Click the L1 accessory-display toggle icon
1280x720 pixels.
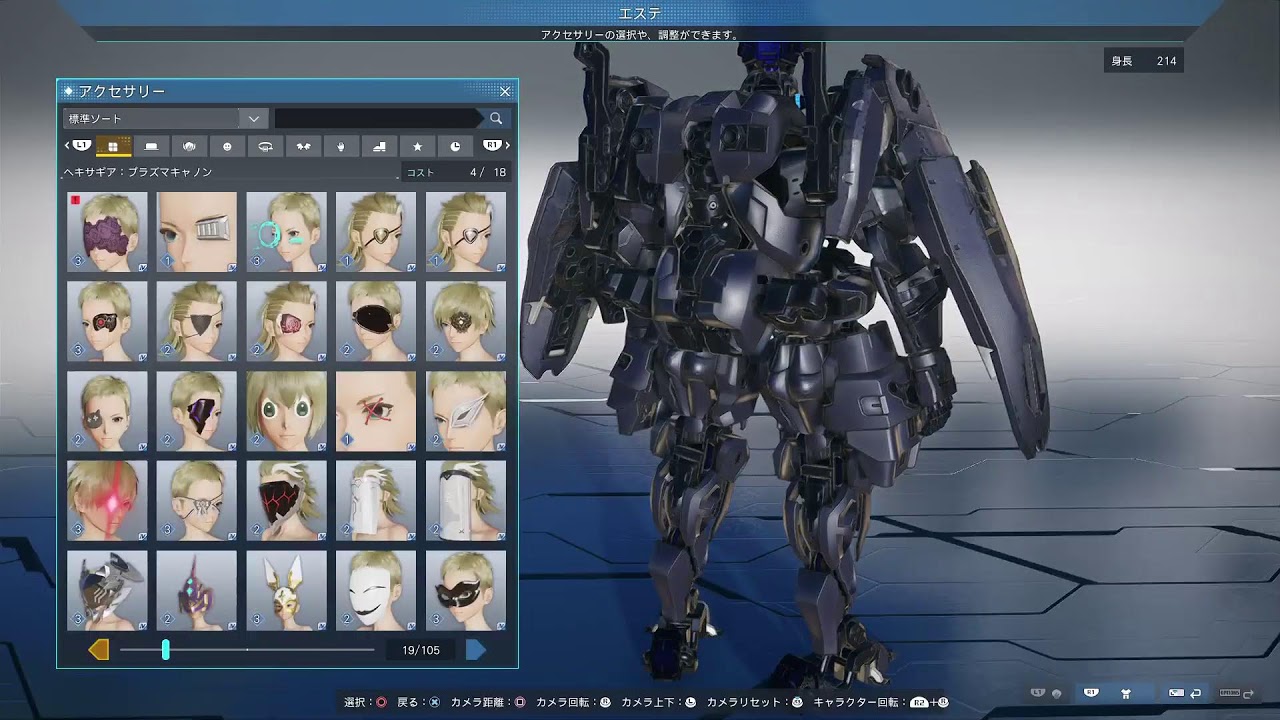pyautogui.click(x=1046, y=692)
